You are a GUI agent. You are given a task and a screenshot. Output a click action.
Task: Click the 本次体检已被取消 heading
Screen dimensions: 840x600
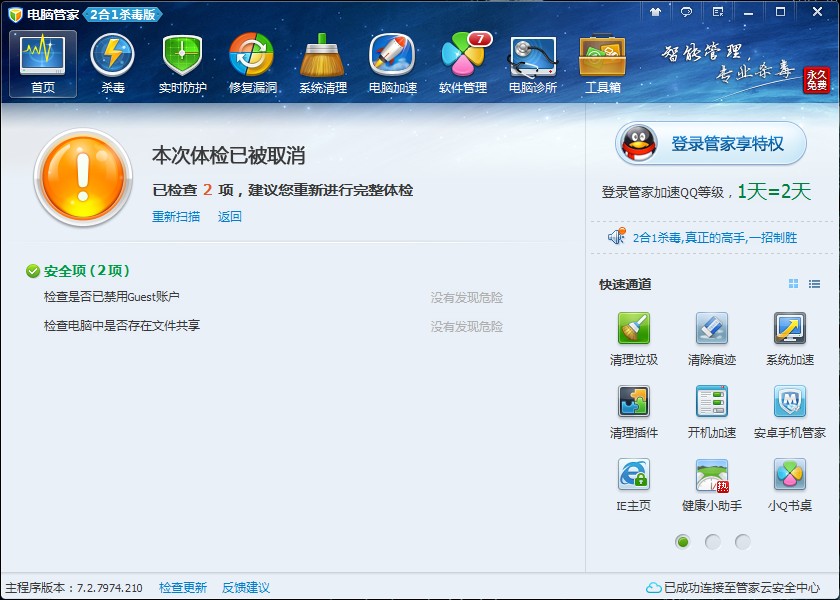point(229,155)
